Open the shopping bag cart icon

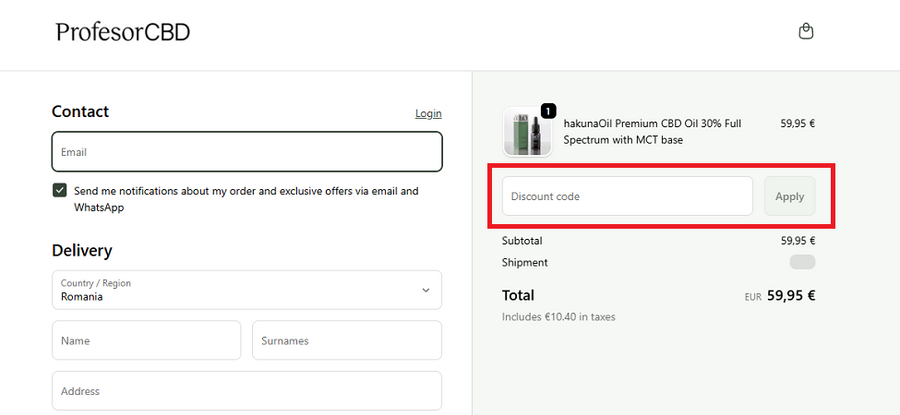(806, 31)
